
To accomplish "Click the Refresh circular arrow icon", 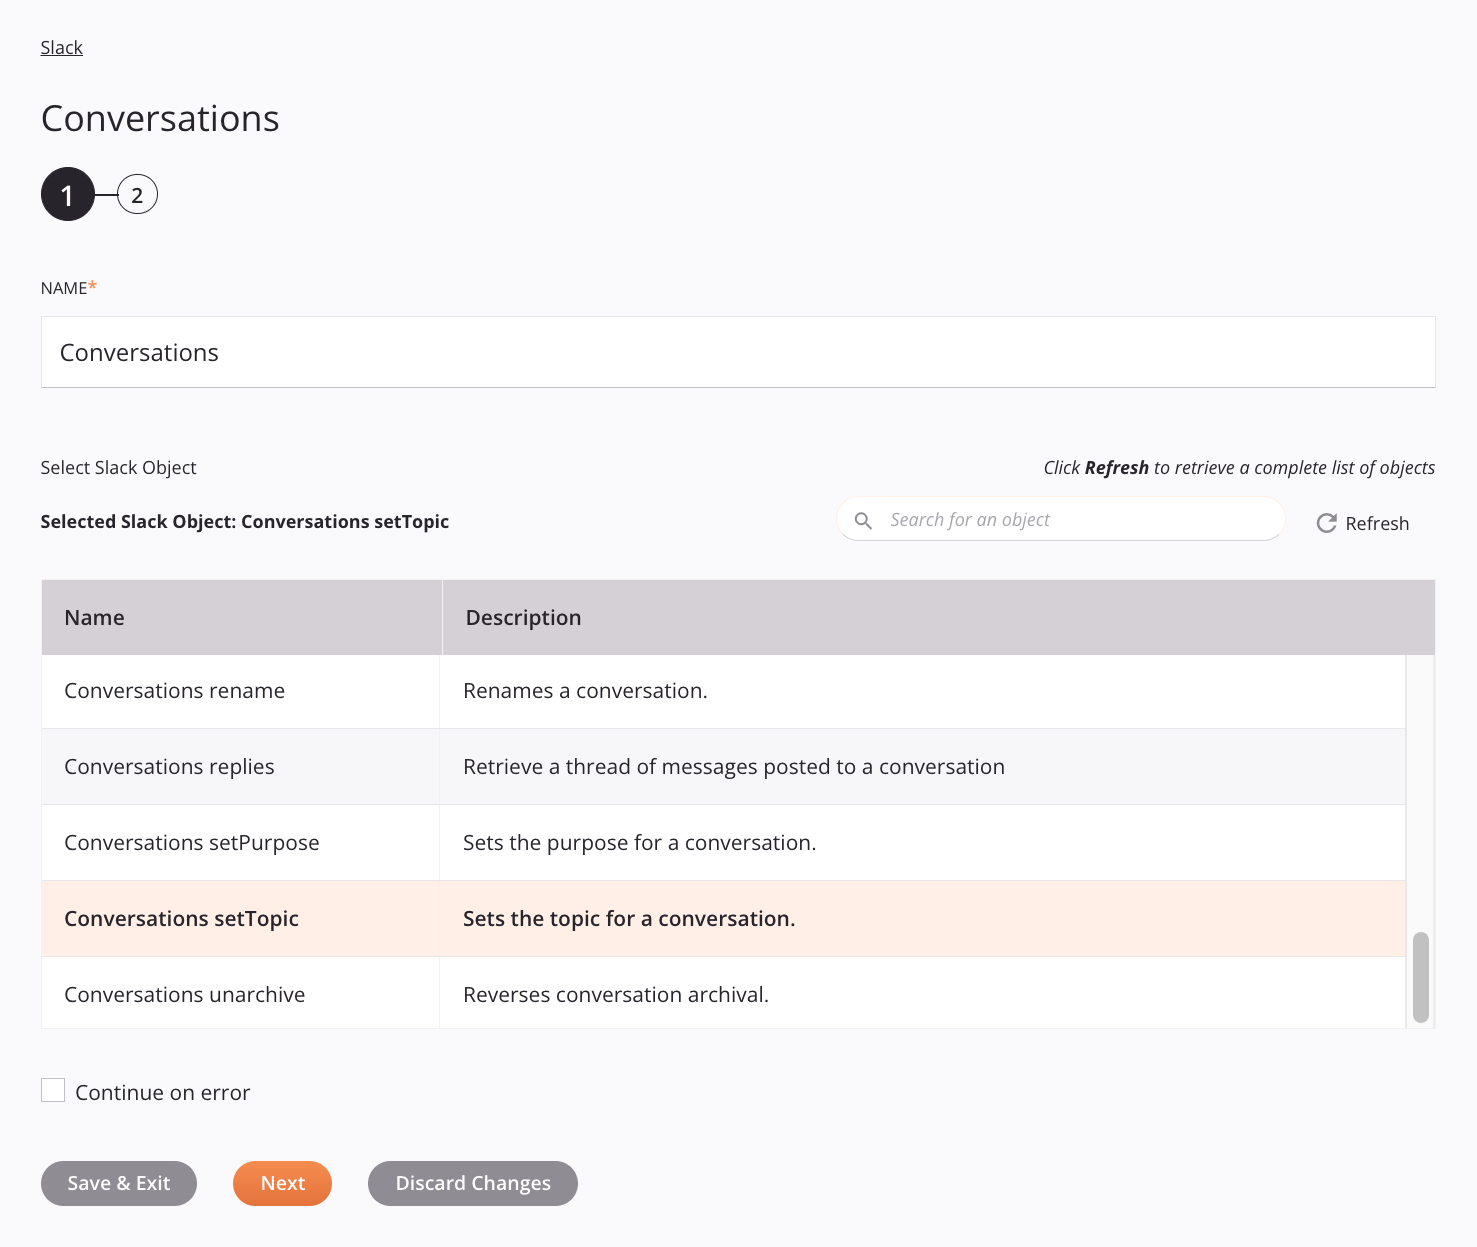I will click(x=1326, y=523).
